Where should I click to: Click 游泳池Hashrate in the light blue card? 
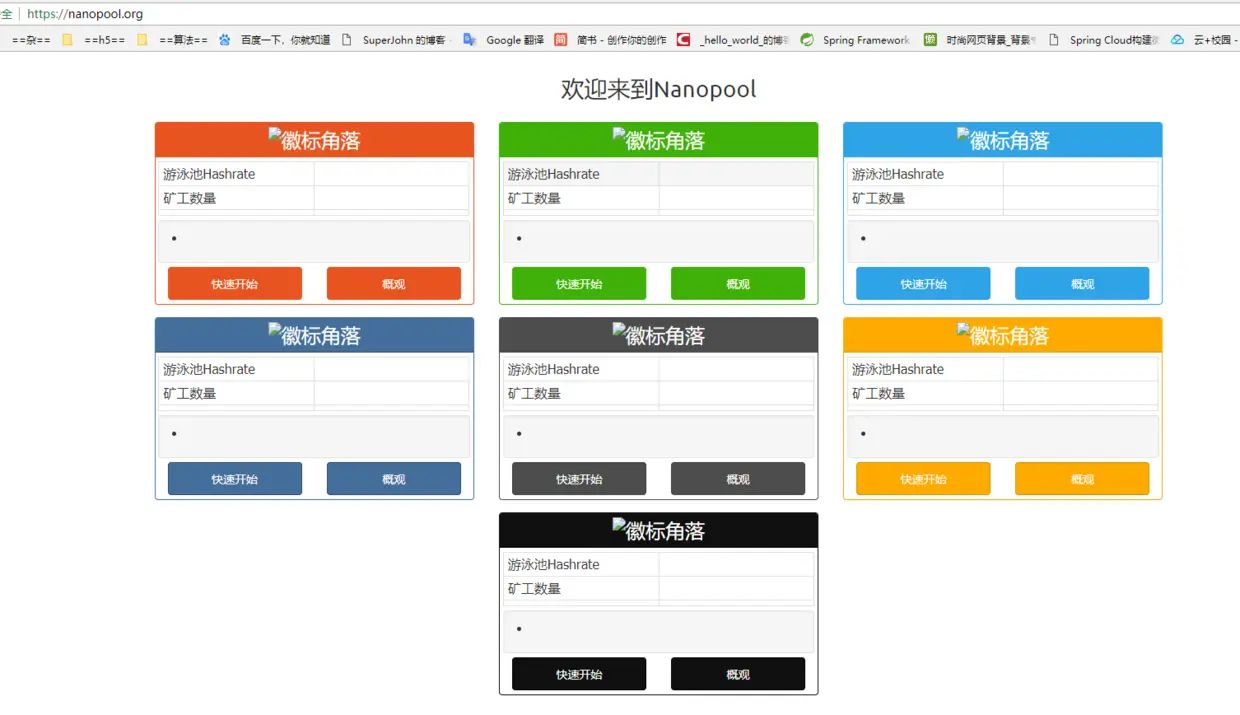click(x=898, y=174)
